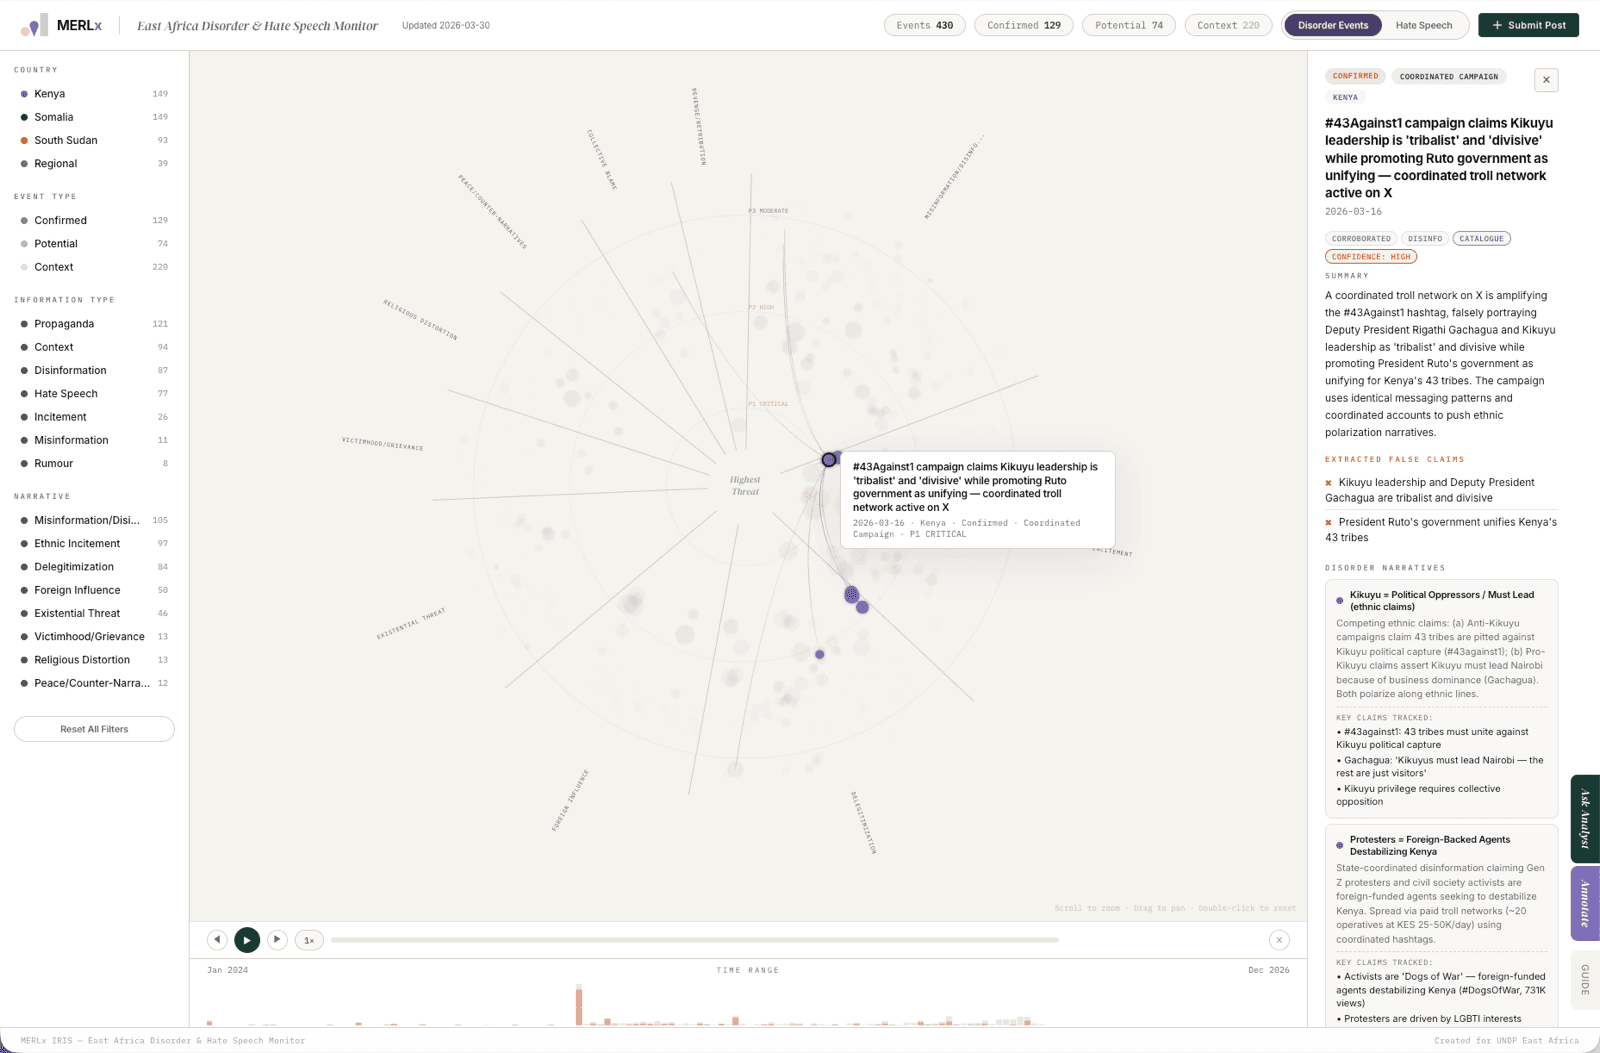Viewport: 1600px width, 1053px height.
Task: Click the Updated 2026-03-30 text
Action: point(446,25)
